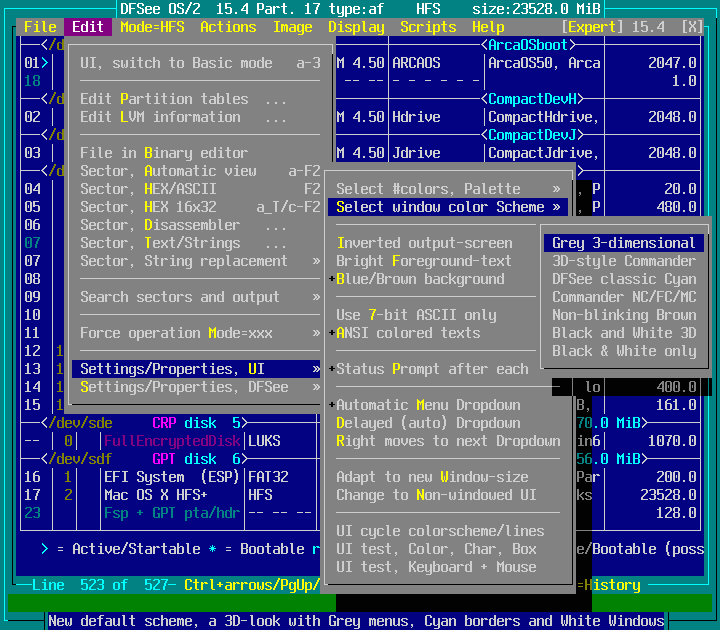Click /dev/sde CRP disk 5 header

144,422
